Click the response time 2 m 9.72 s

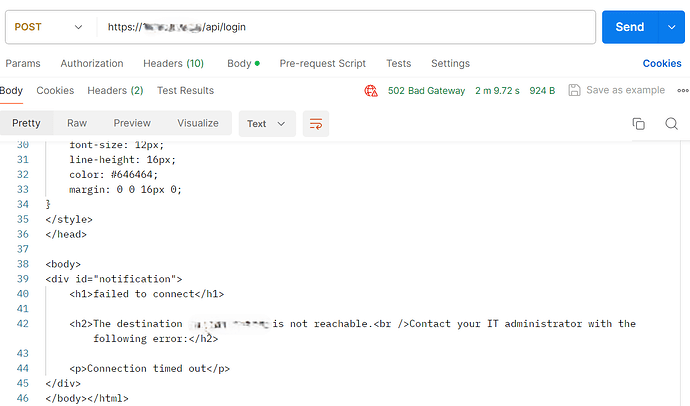(497, 91)
